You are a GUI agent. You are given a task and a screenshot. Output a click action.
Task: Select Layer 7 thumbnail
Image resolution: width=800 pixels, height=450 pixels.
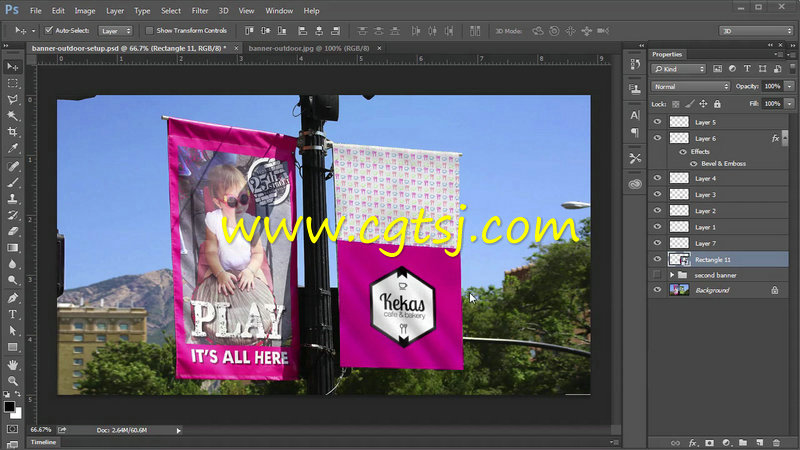coord(679,243)
